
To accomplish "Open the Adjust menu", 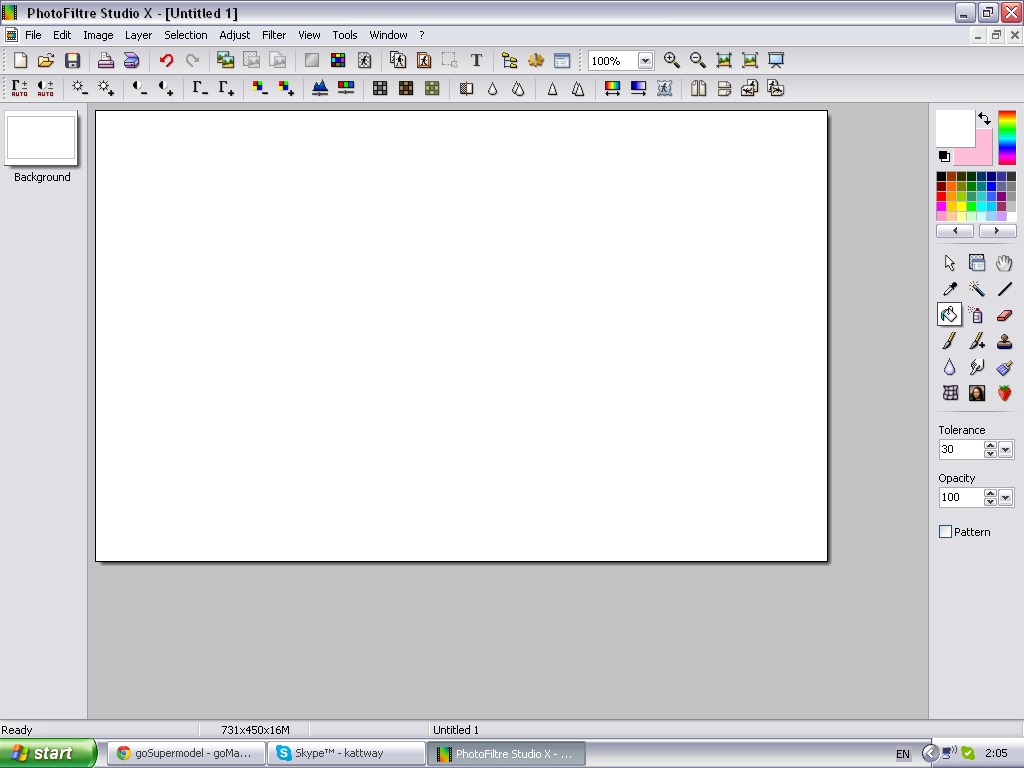I will coord(234,35).
